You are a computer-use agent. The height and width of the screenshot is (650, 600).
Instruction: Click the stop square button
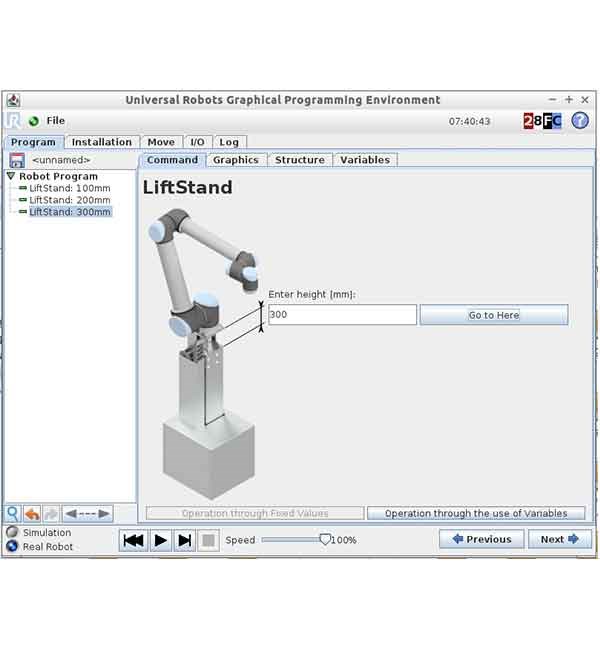pos(209,540)
